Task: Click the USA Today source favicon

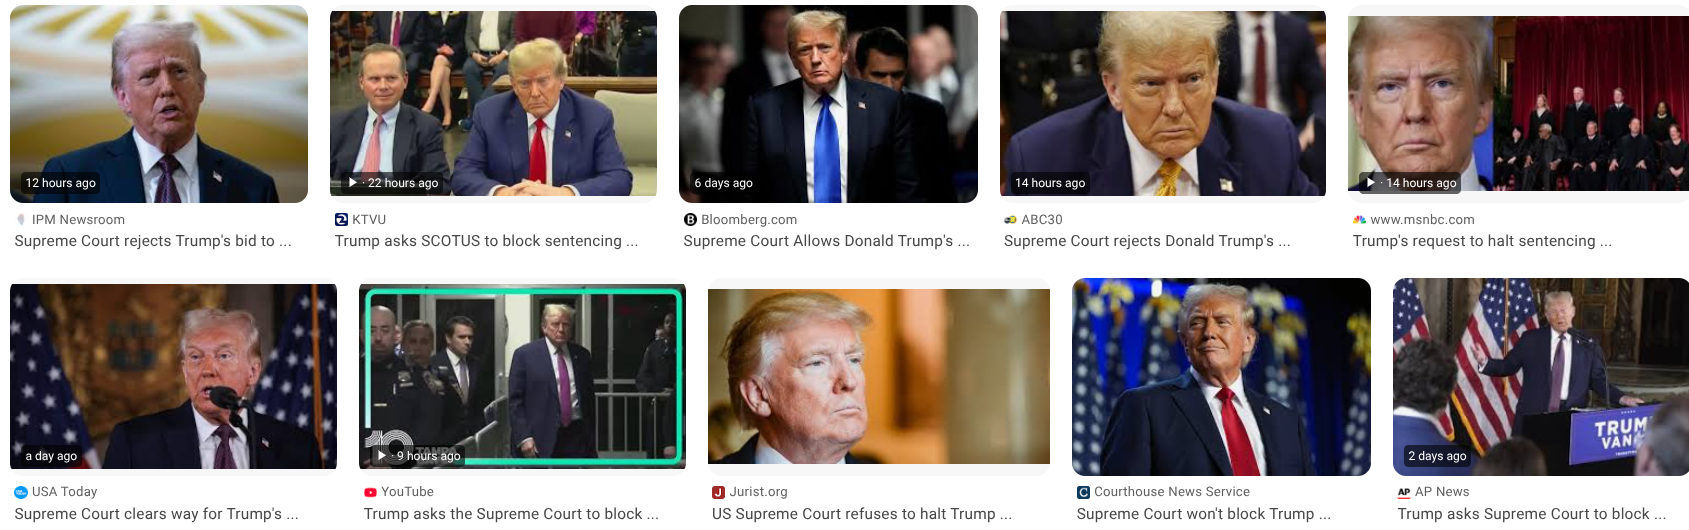Action: pyautogui.click(x=21, y=492)
